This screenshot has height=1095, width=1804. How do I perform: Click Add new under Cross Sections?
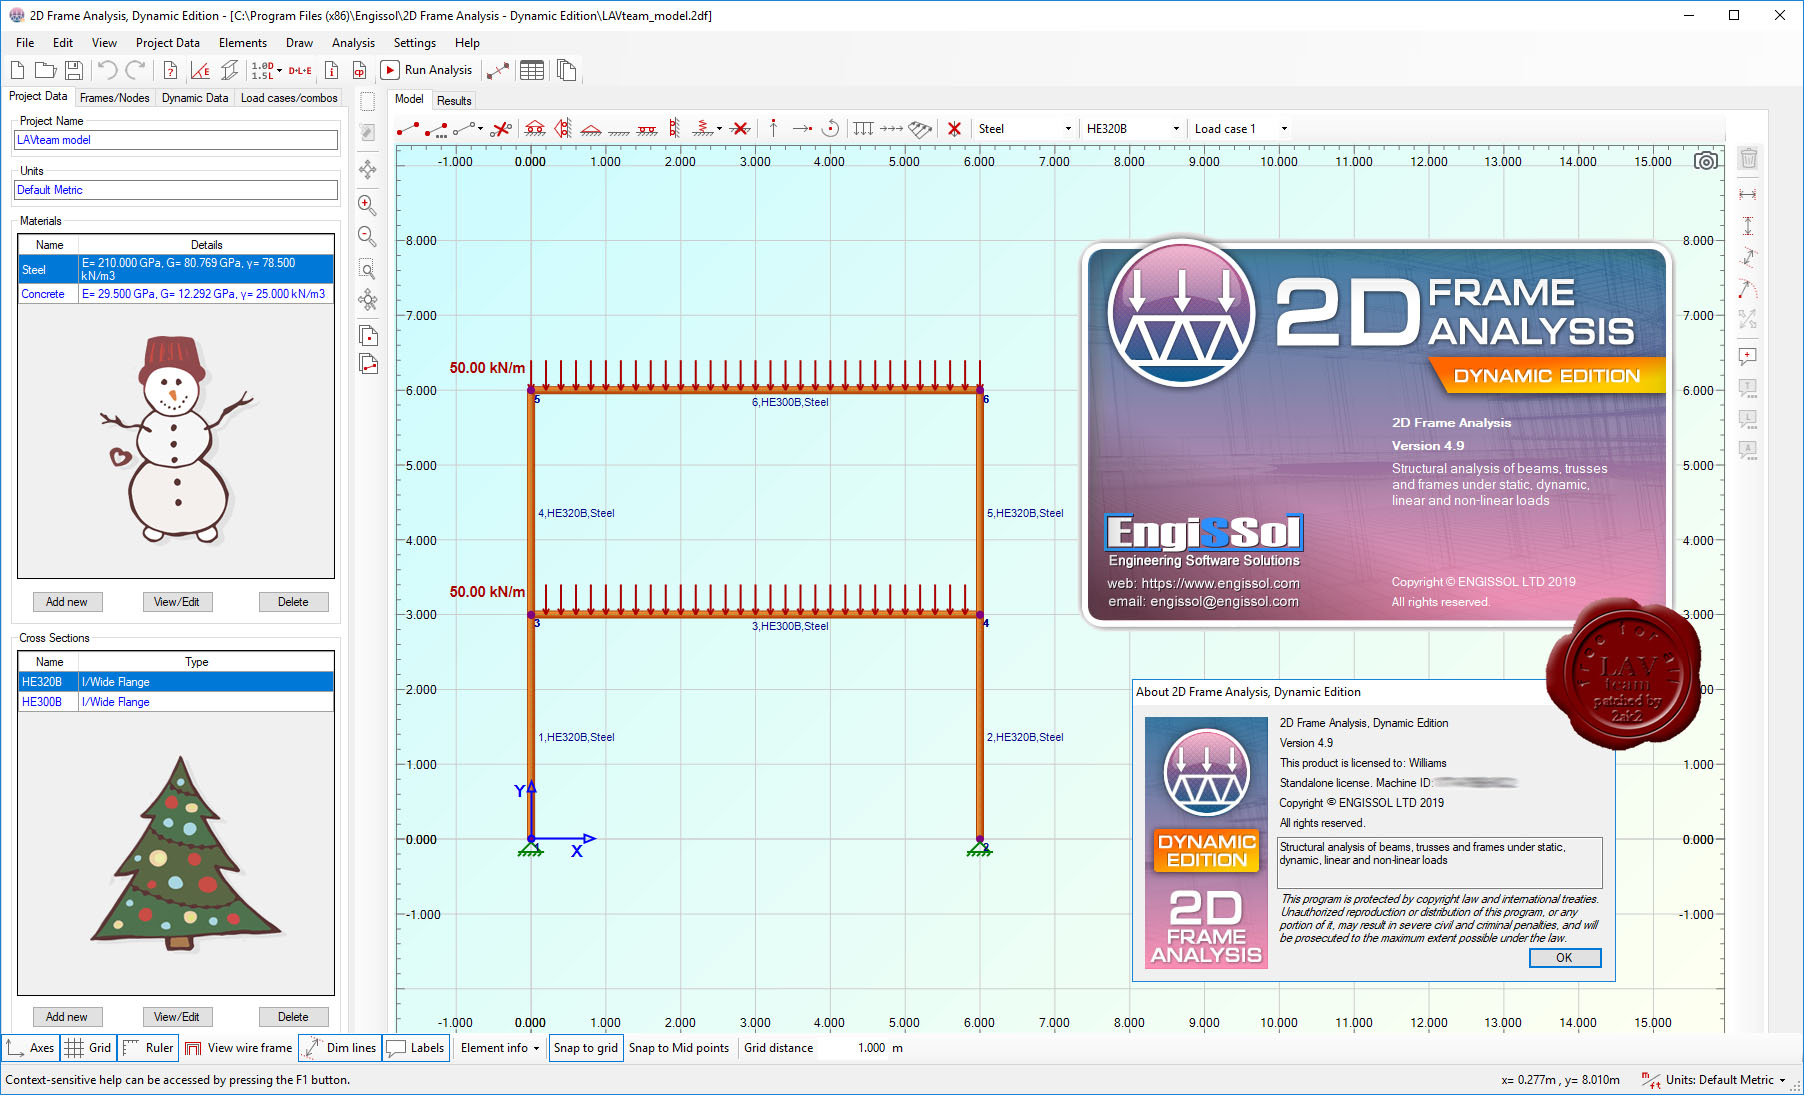[x=67, y=1017]
